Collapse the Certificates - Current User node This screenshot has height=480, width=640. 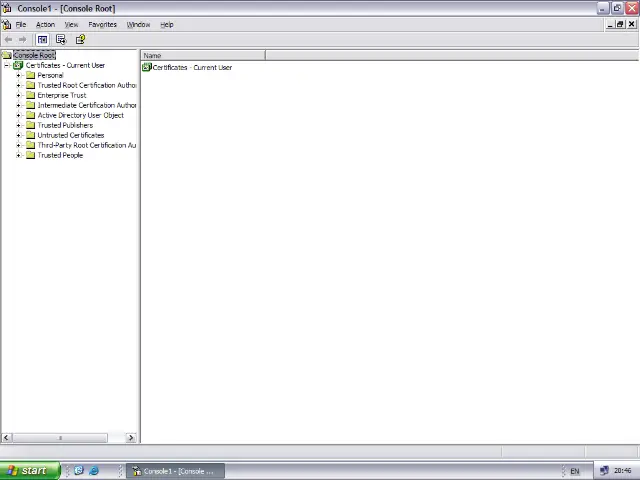coord(7,65)
